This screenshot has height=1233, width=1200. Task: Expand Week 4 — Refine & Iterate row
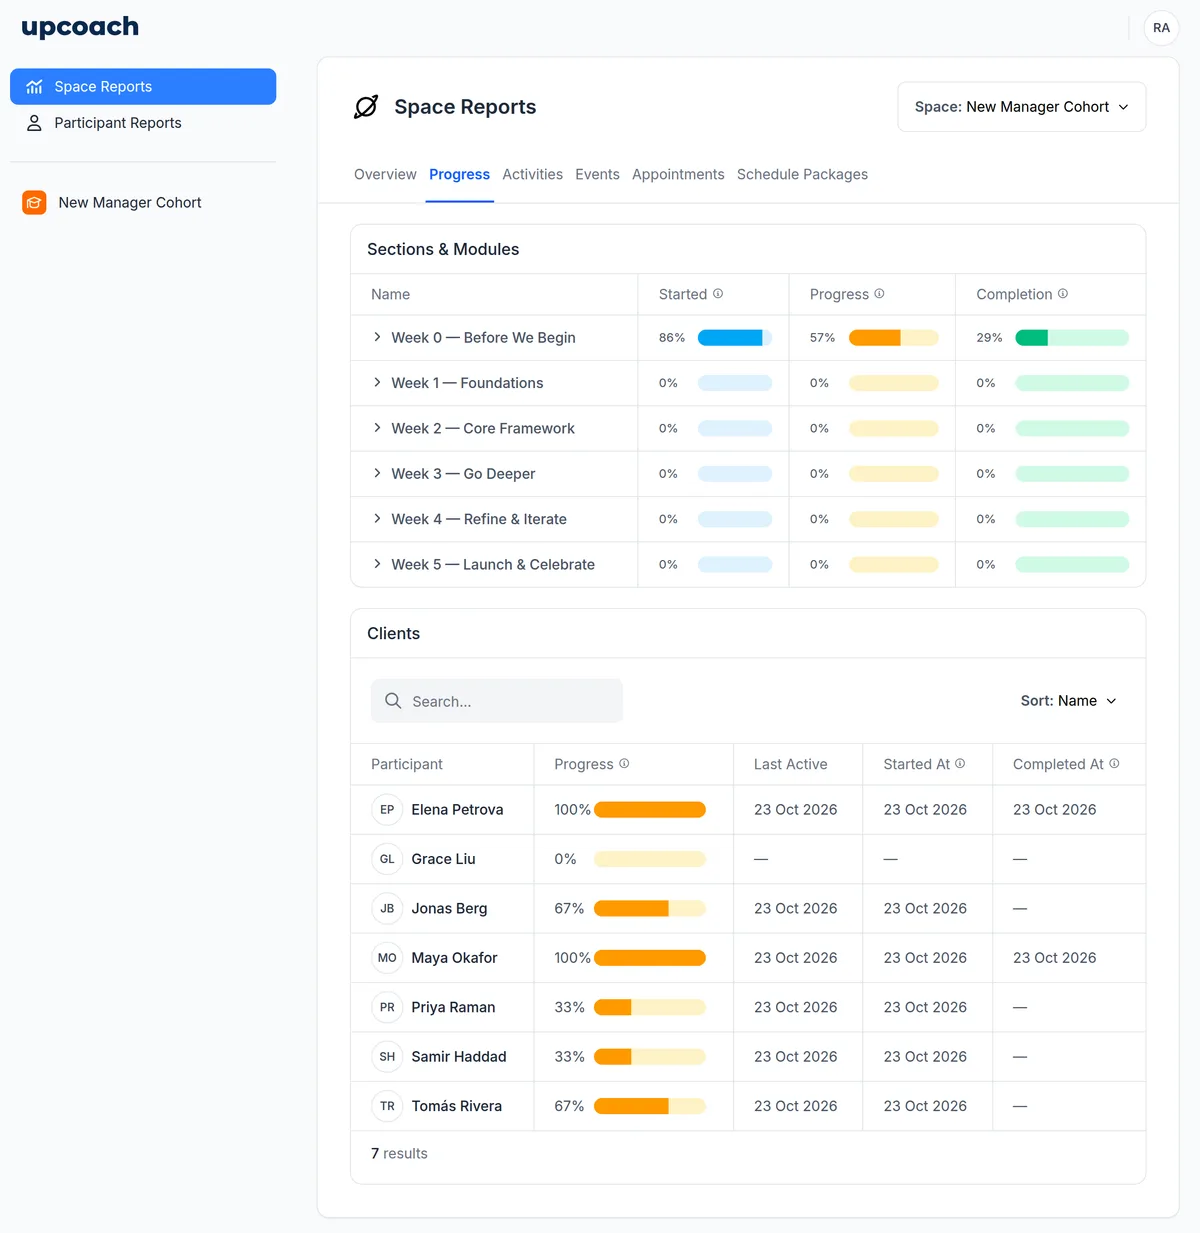(377, 519)
